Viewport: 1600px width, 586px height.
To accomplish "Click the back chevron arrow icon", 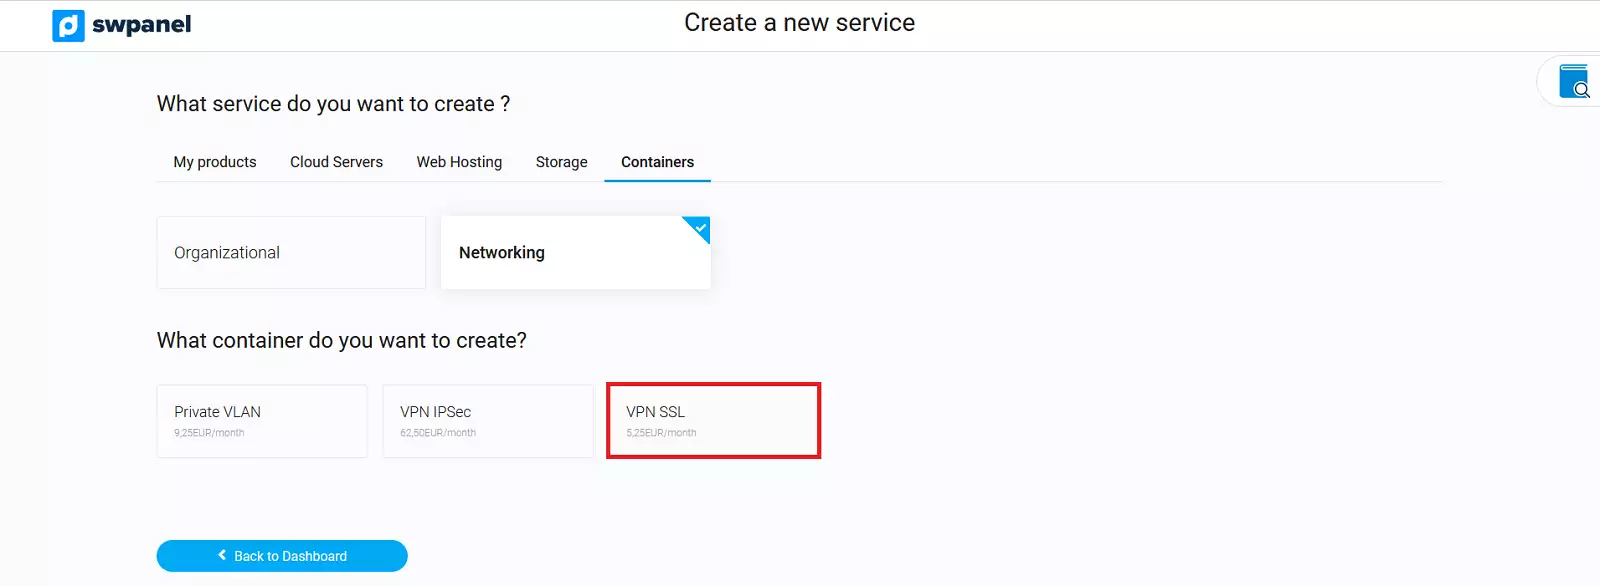I will tap(222, 556).
